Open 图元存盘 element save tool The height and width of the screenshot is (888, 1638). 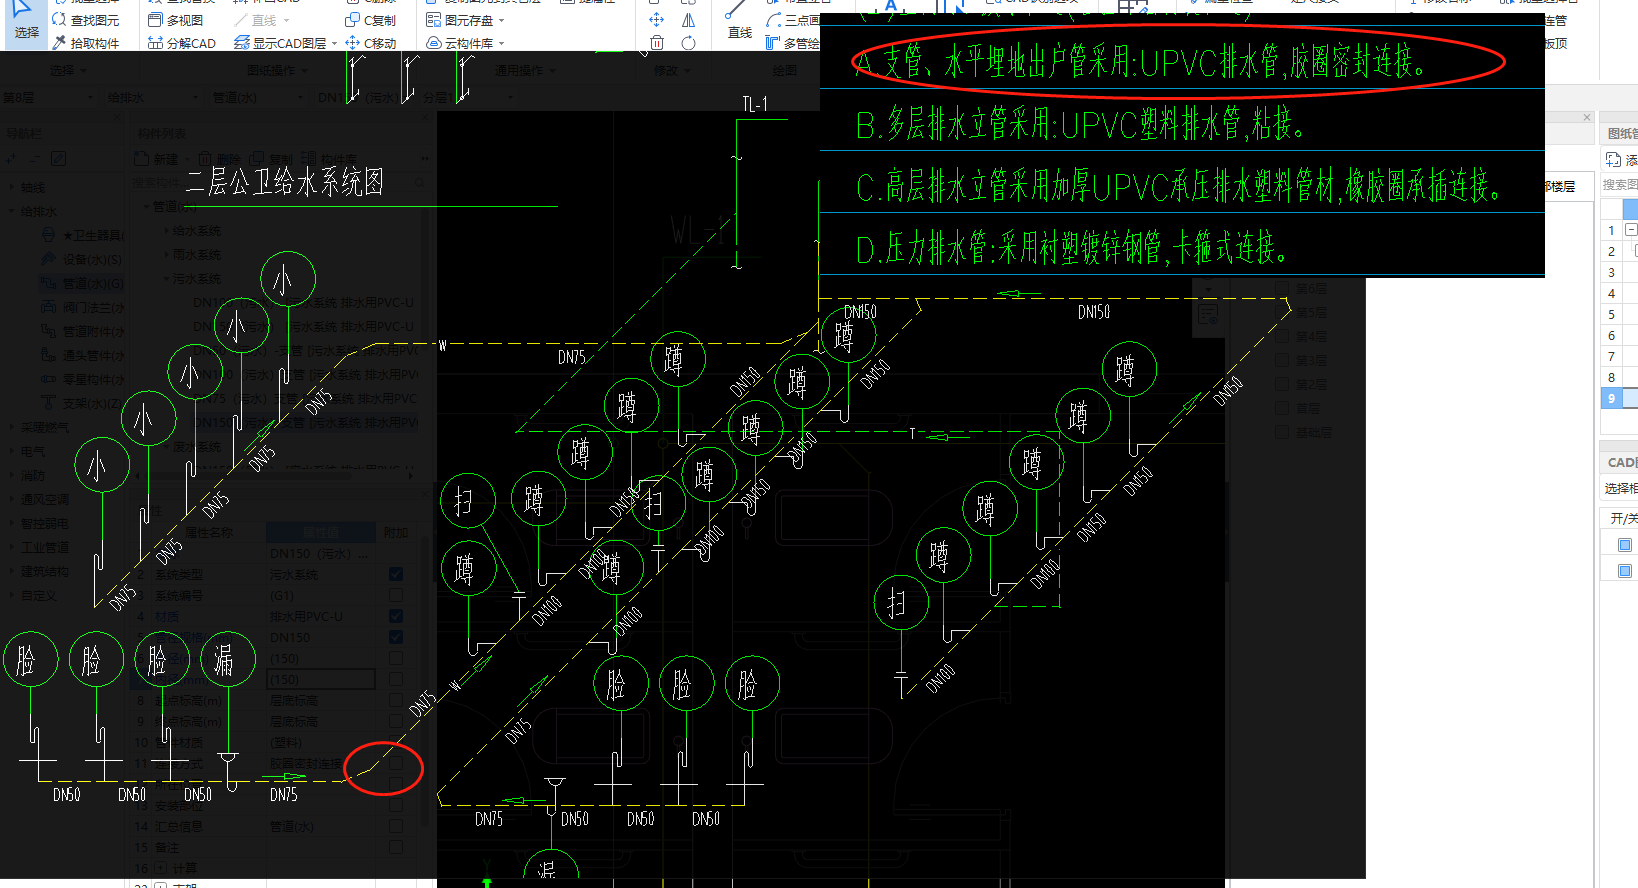coord(460,20)
